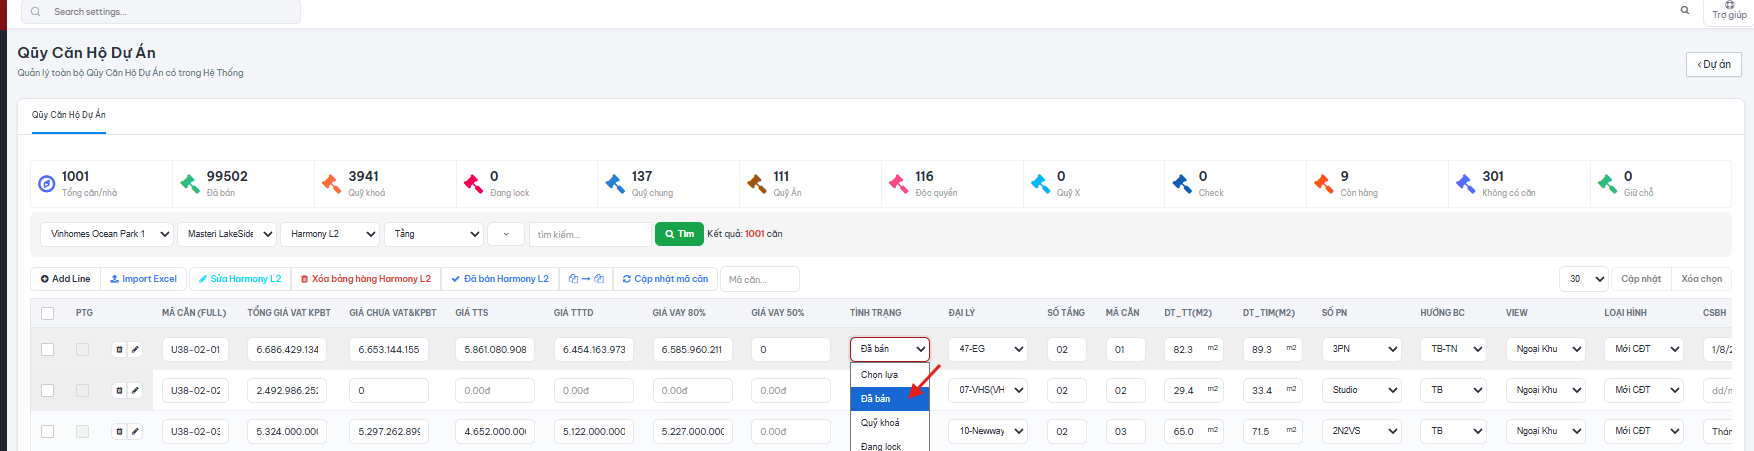Open the 47-EG Đại lý dropdown
1754x451 pixels.
988,349
